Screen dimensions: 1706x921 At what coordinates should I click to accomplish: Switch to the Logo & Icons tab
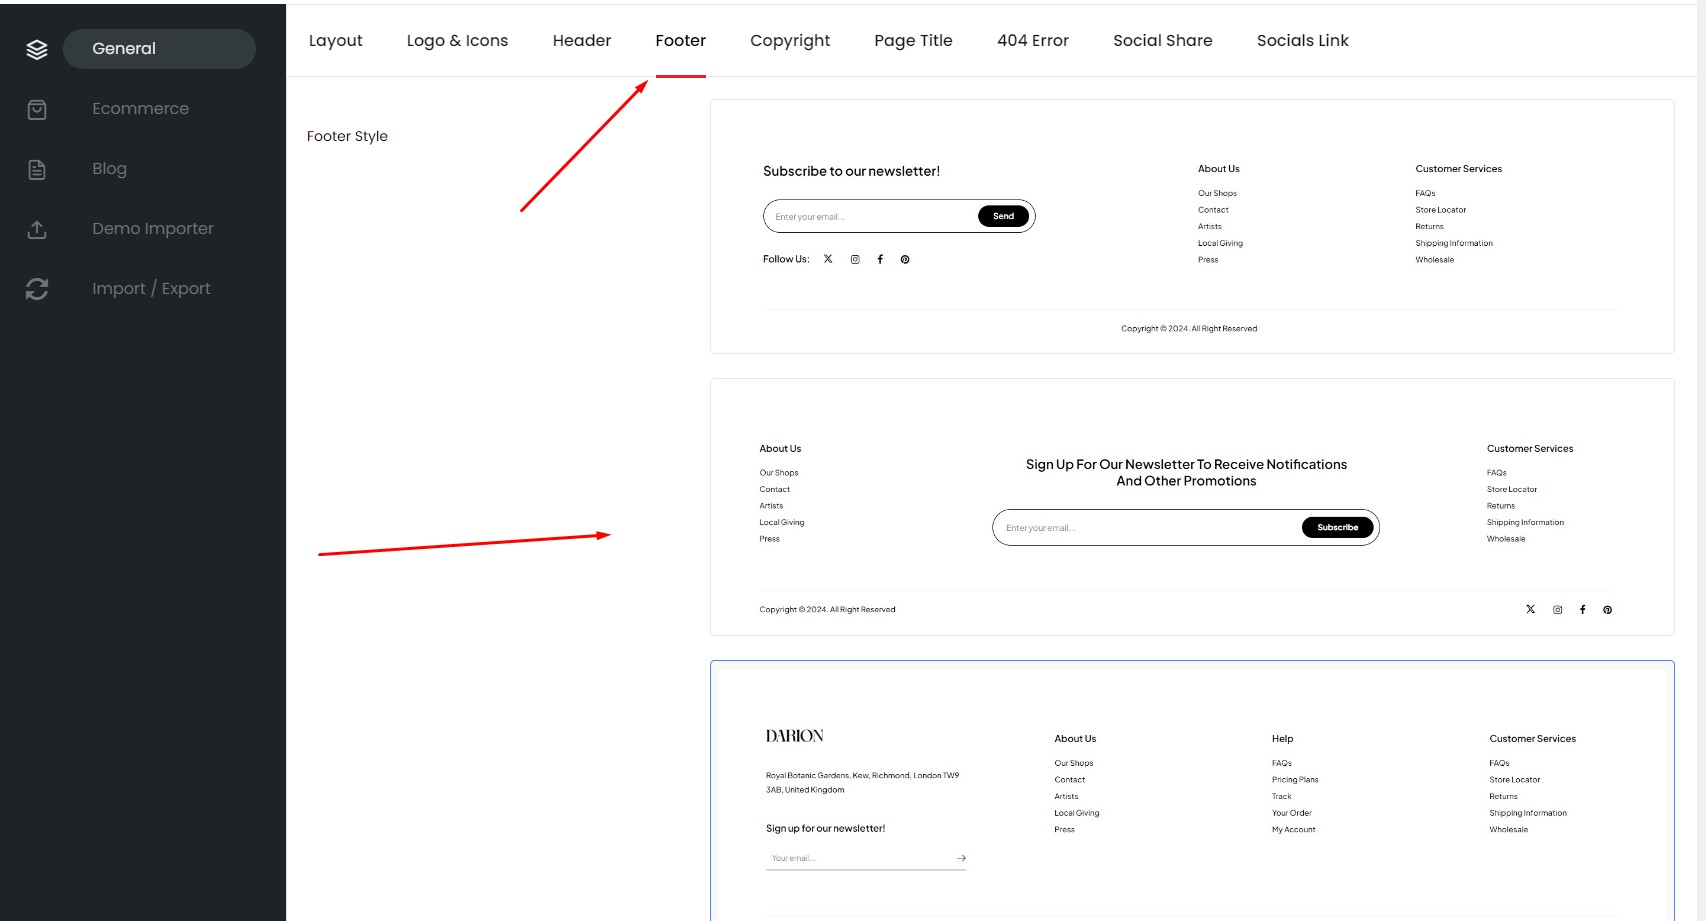click(x=457, y=41)
